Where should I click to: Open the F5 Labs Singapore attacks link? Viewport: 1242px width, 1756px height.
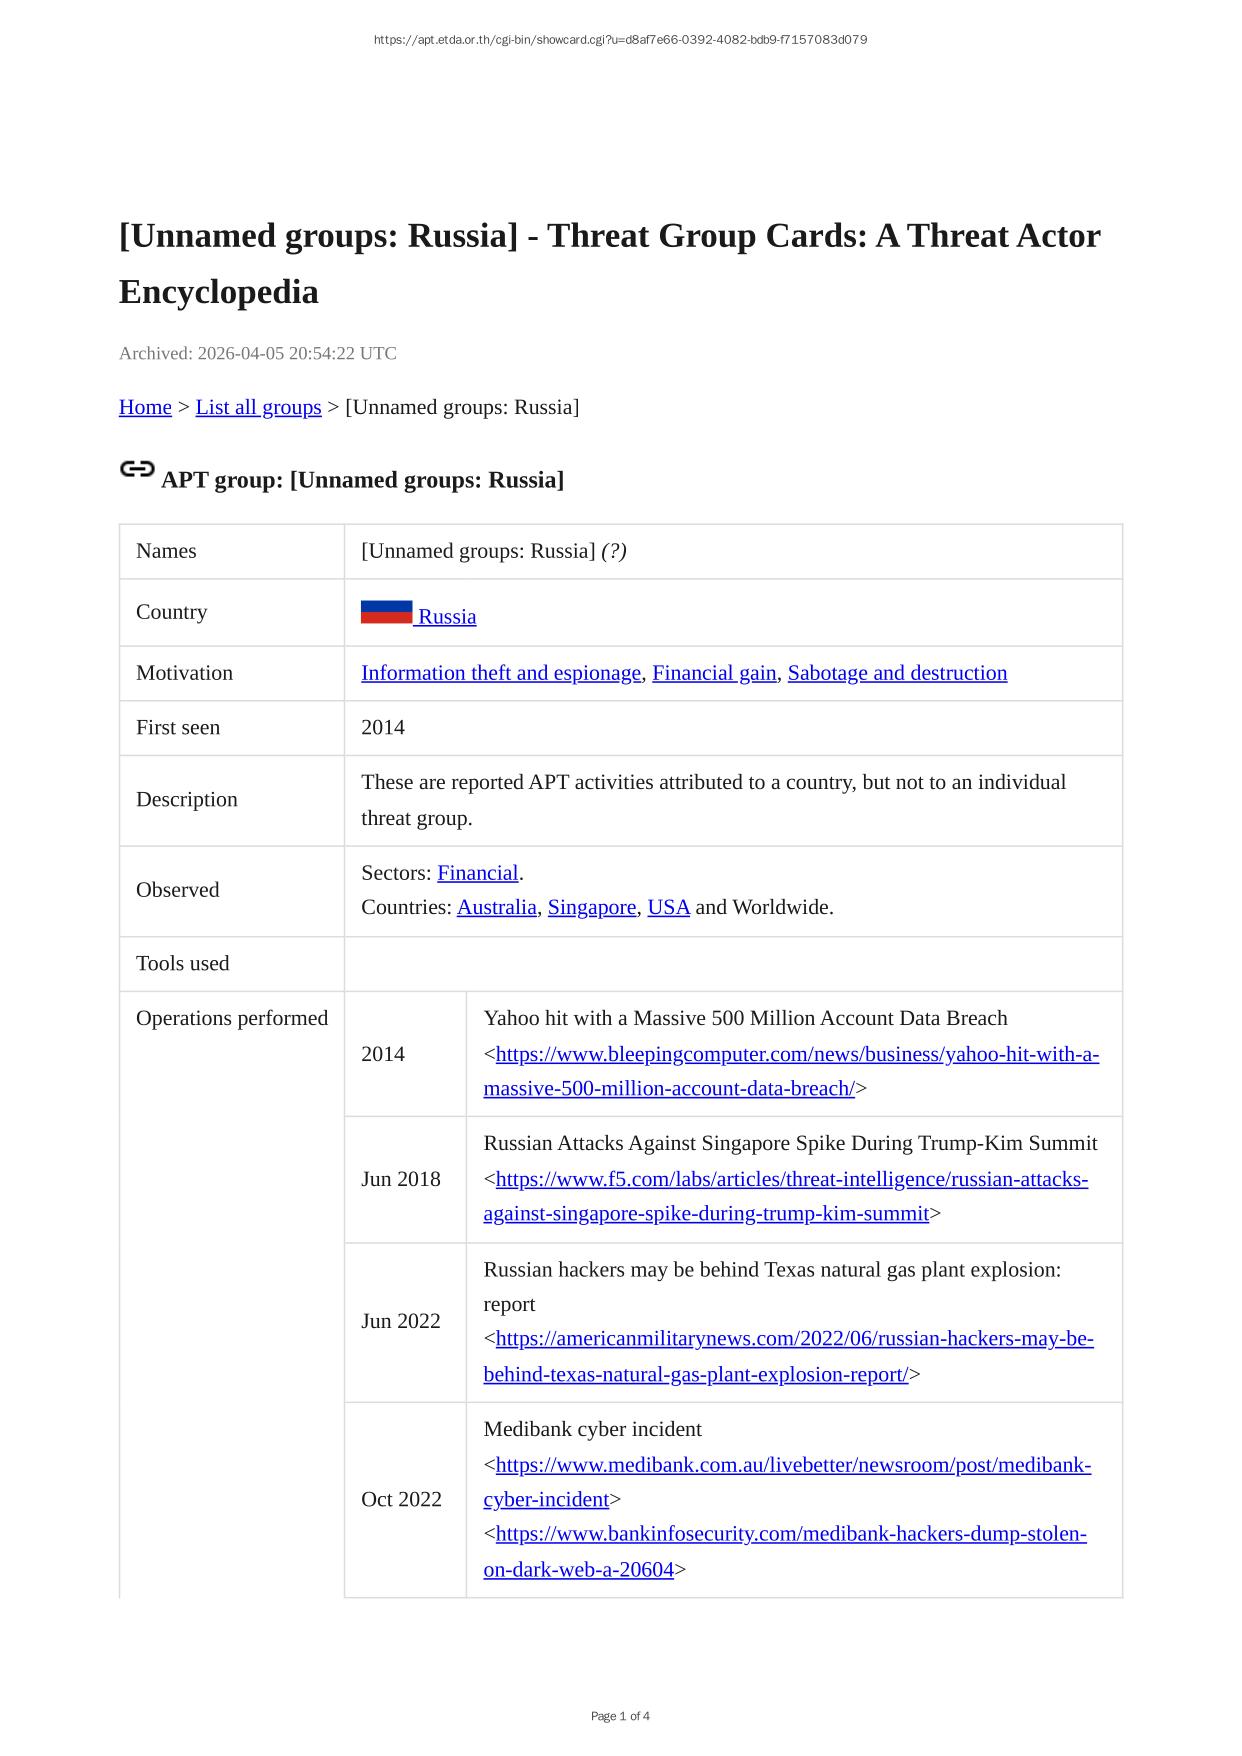pyautogui.click(x=791, y=1179)
